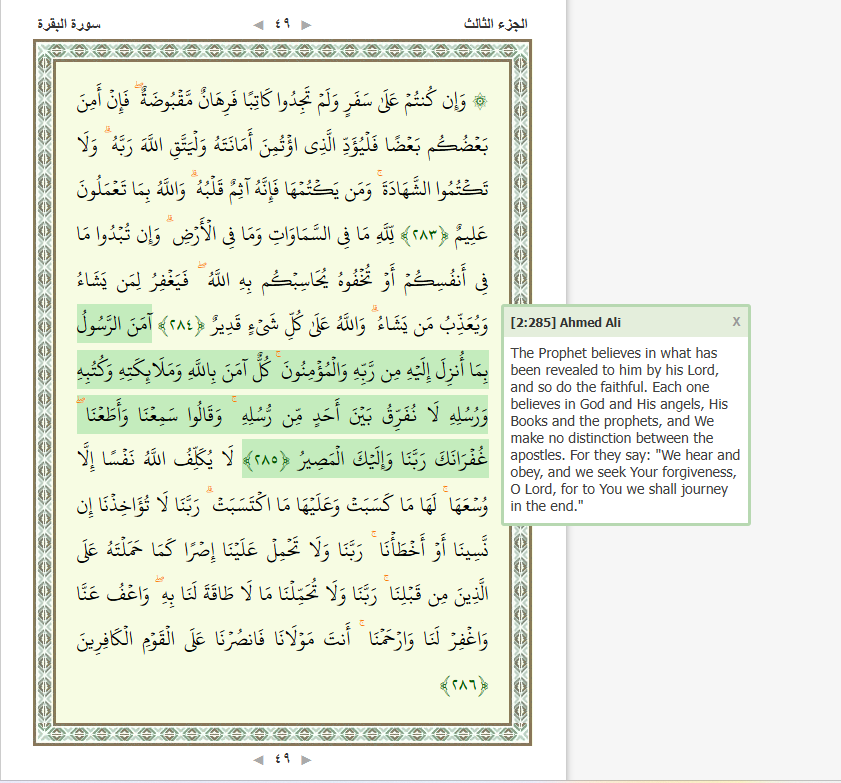Click the hizb ornament starting first line

[480, 101]
